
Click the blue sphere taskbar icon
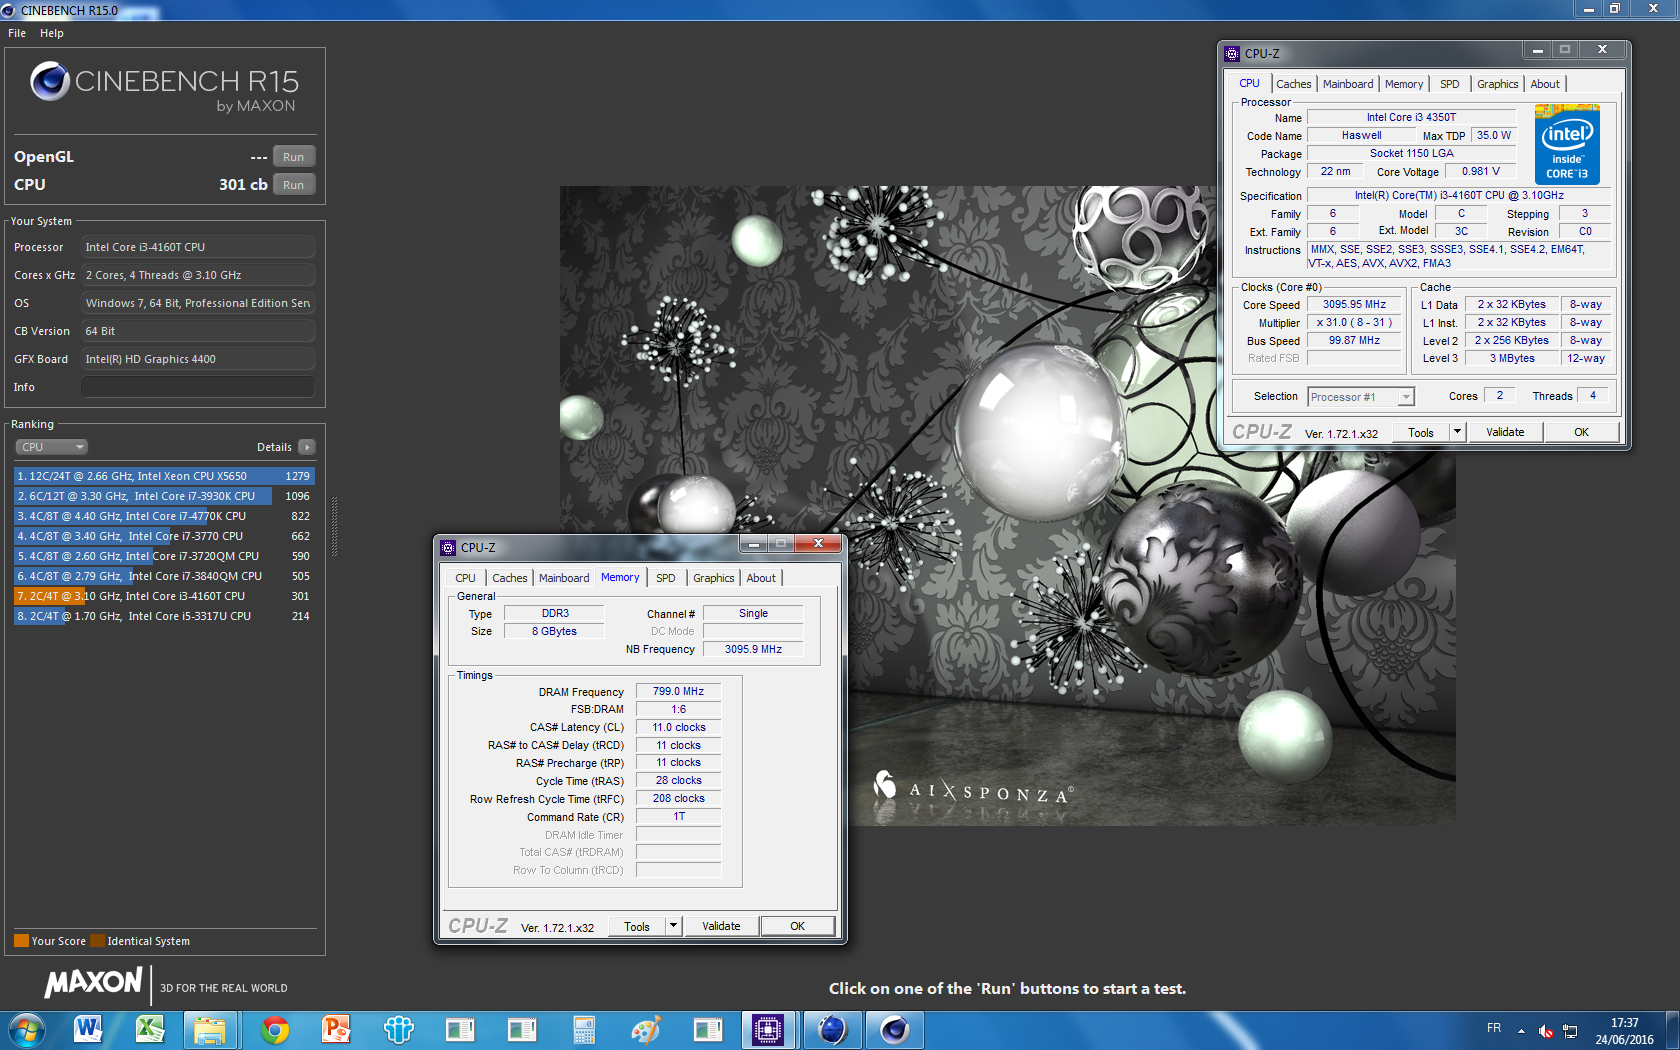pos(832,1030)
